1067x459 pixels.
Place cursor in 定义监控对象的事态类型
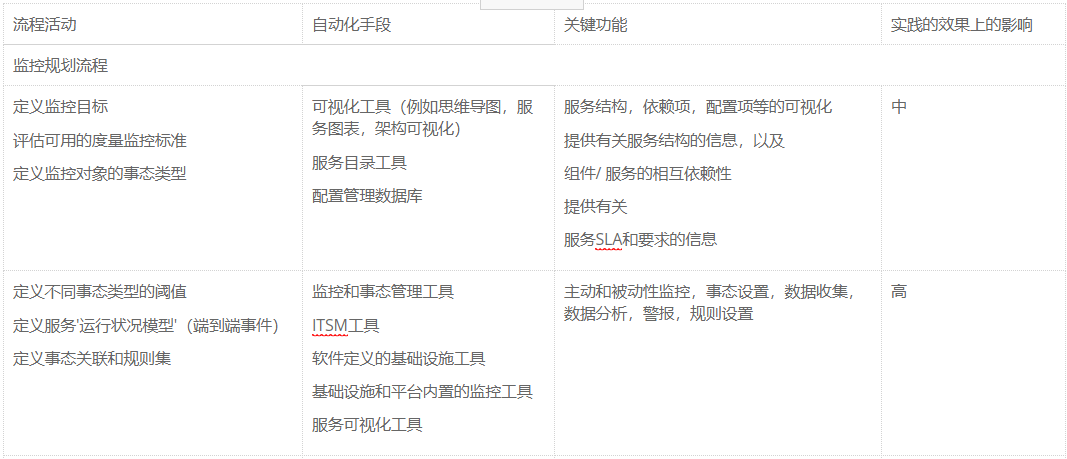100,173
